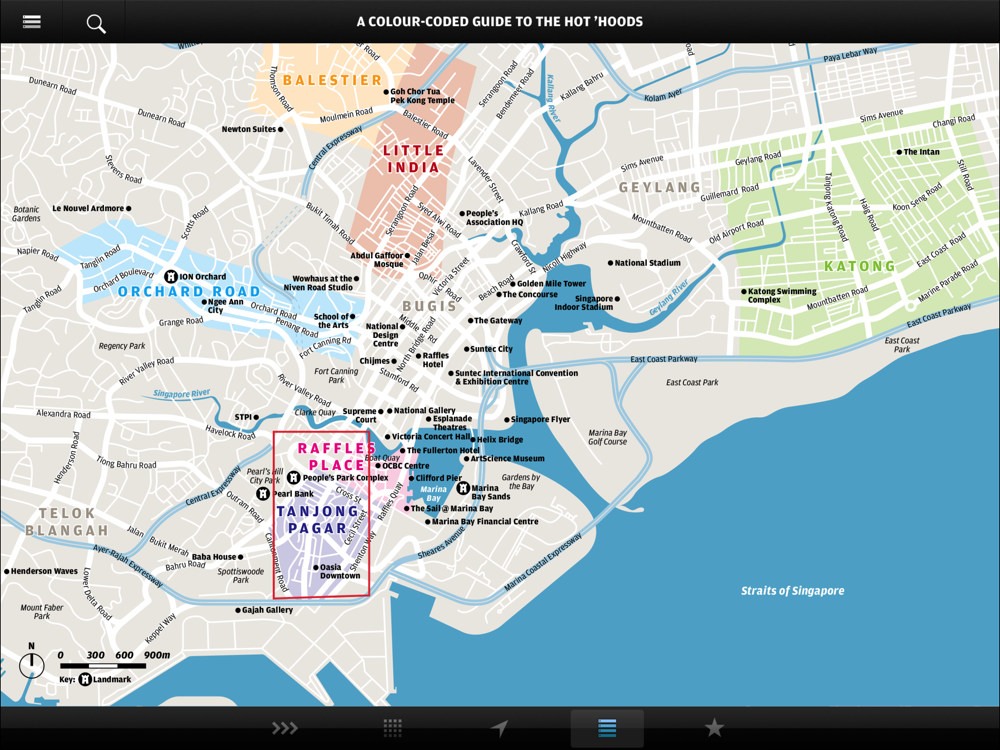Image resolution: width=1000 pixels, height=750 pixels.
Task: Click the page title A Colour-Coded Guide
Action: pyautogui.click(x=499, y=22)
